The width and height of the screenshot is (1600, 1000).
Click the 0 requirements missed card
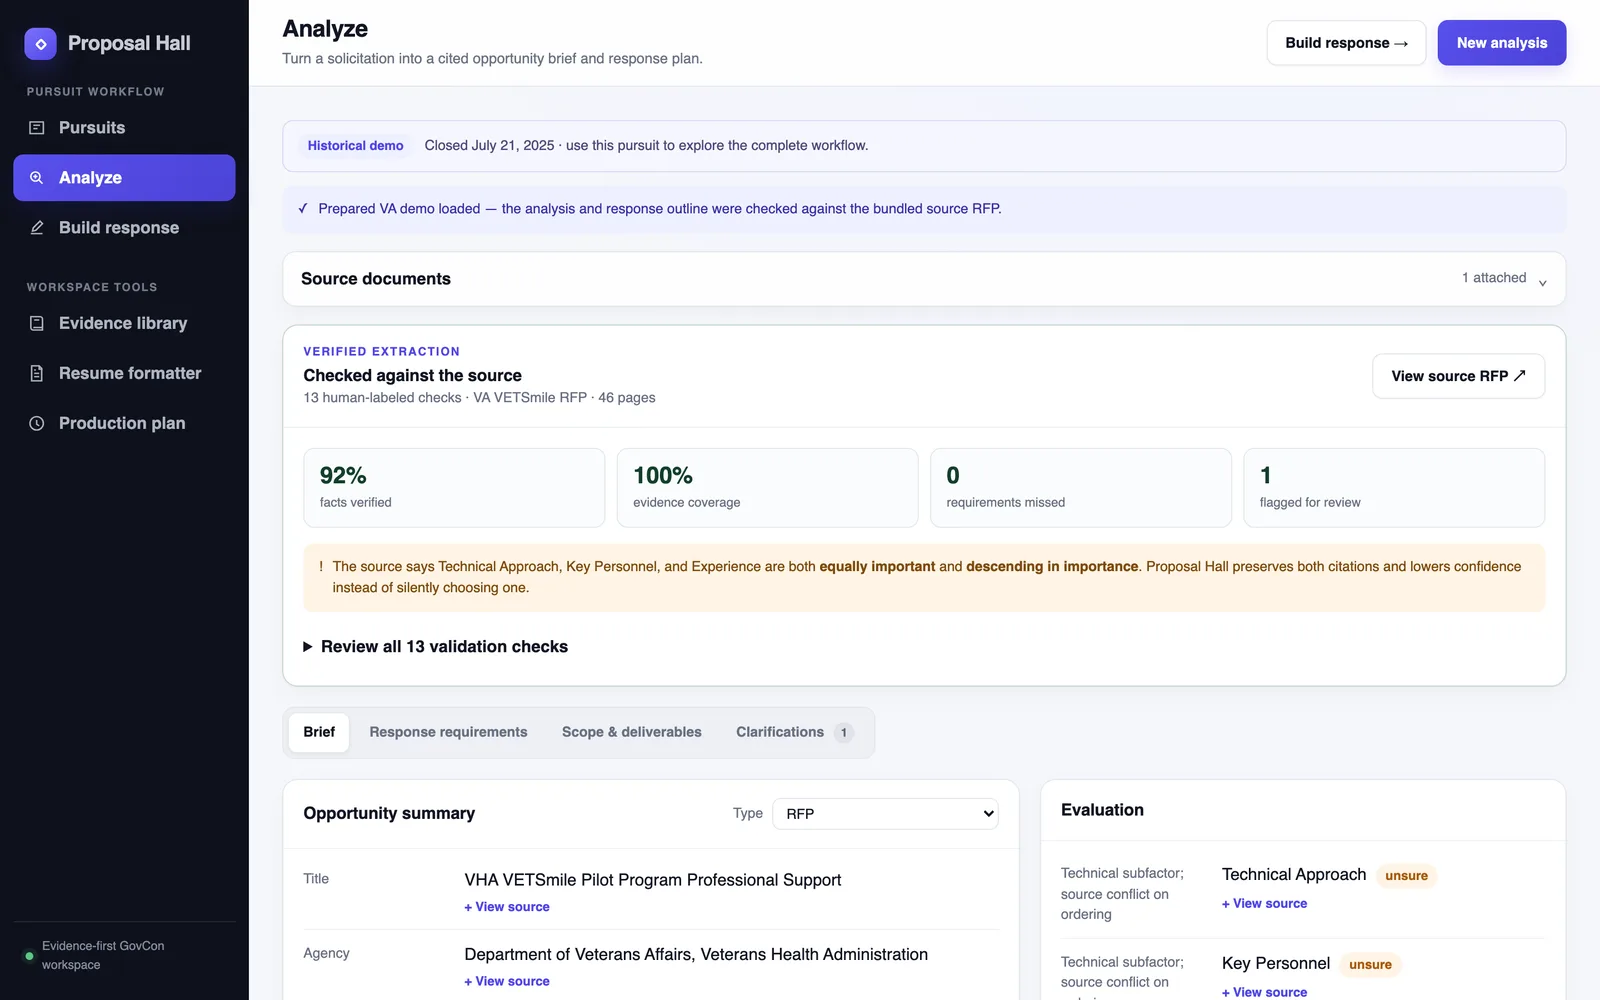[1081, 488]
